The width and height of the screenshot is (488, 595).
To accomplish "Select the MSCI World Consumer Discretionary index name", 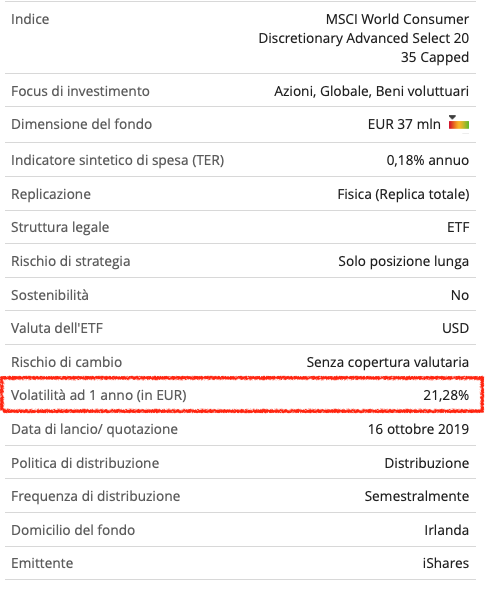I will [364, 38].
